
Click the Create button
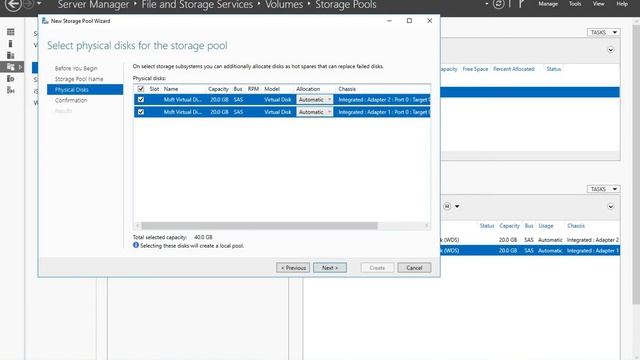[x=377, y=268]
